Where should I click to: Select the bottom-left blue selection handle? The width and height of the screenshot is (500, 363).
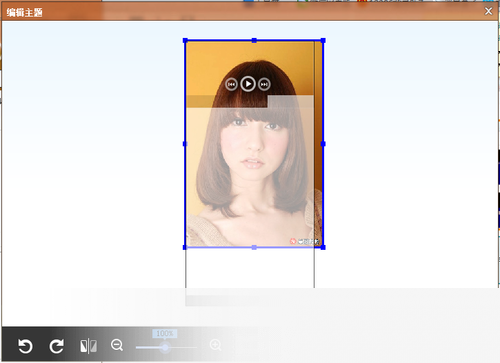[185, 247]
